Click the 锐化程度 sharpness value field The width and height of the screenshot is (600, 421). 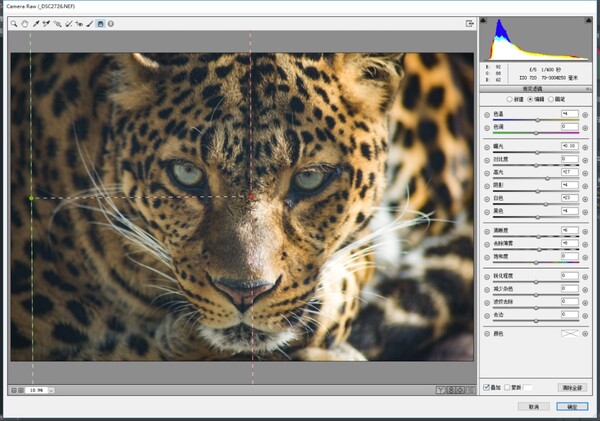[570, 275]
